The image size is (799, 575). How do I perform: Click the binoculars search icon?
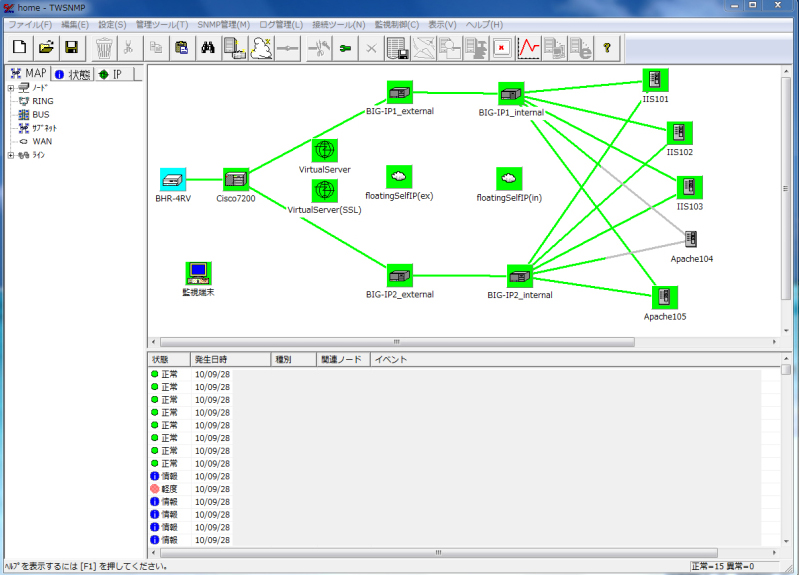pyautogui.click(x=209, y=47)
